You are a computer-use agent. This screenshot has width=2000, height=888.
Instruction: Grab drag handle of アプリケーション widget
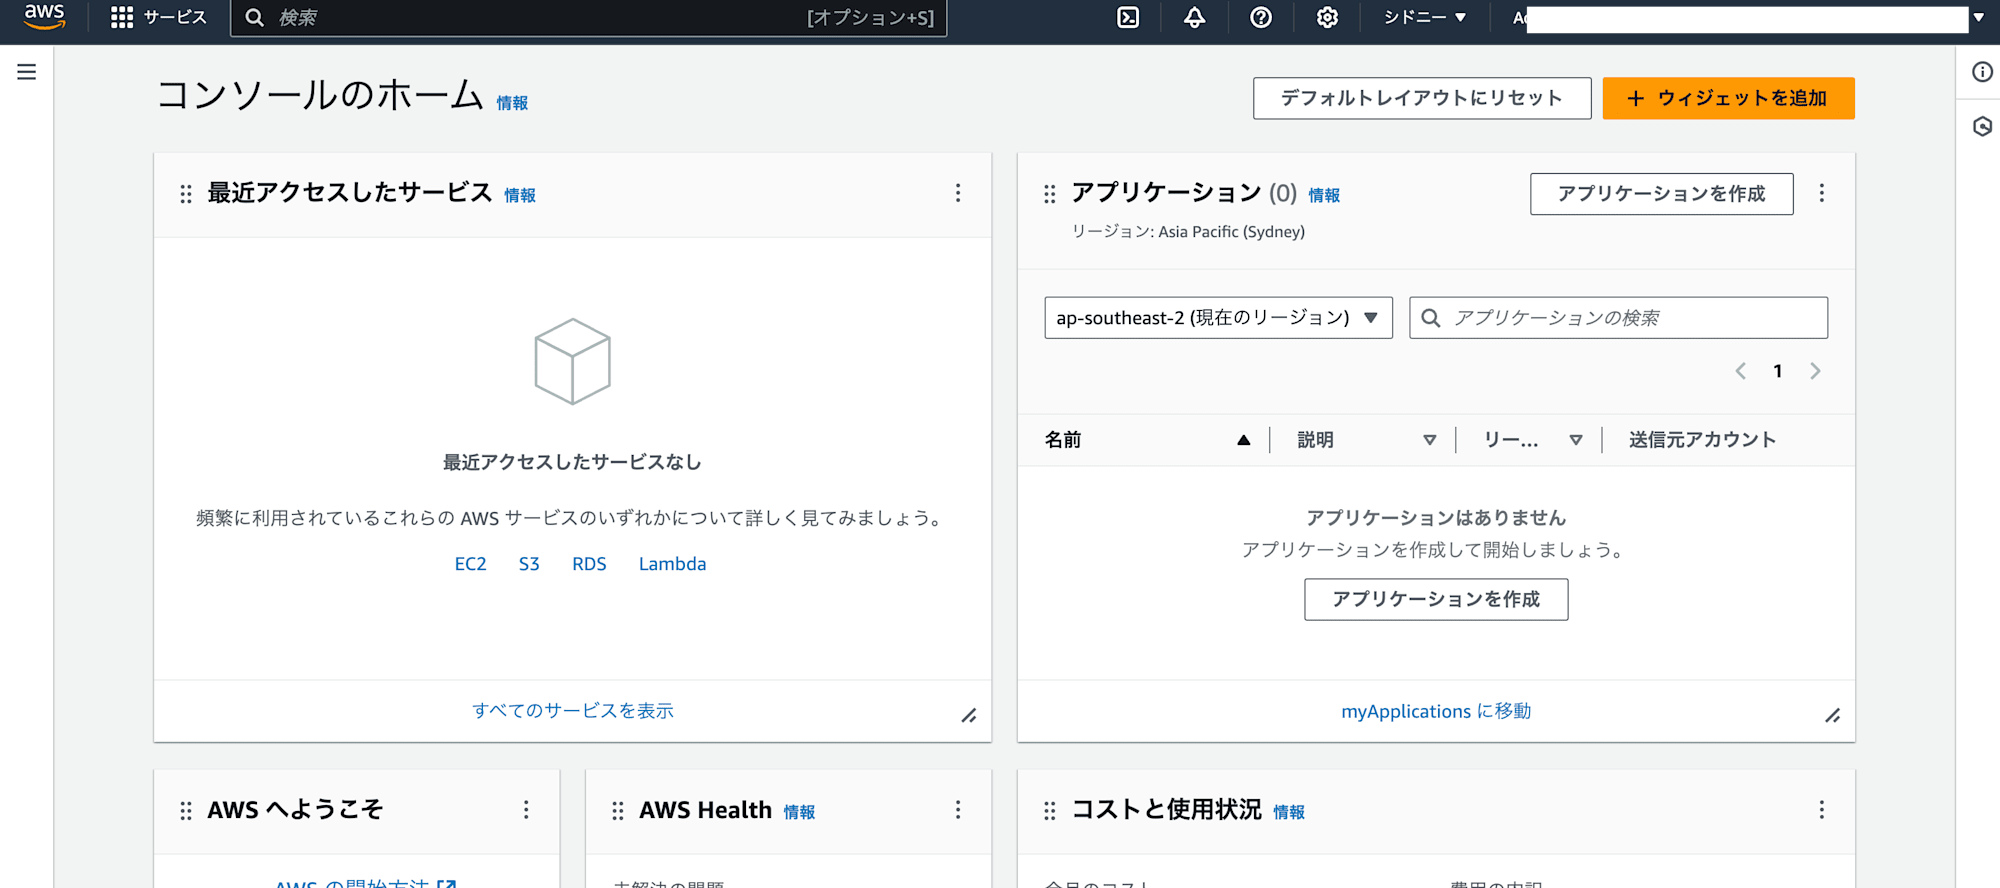pos(1050,194)
